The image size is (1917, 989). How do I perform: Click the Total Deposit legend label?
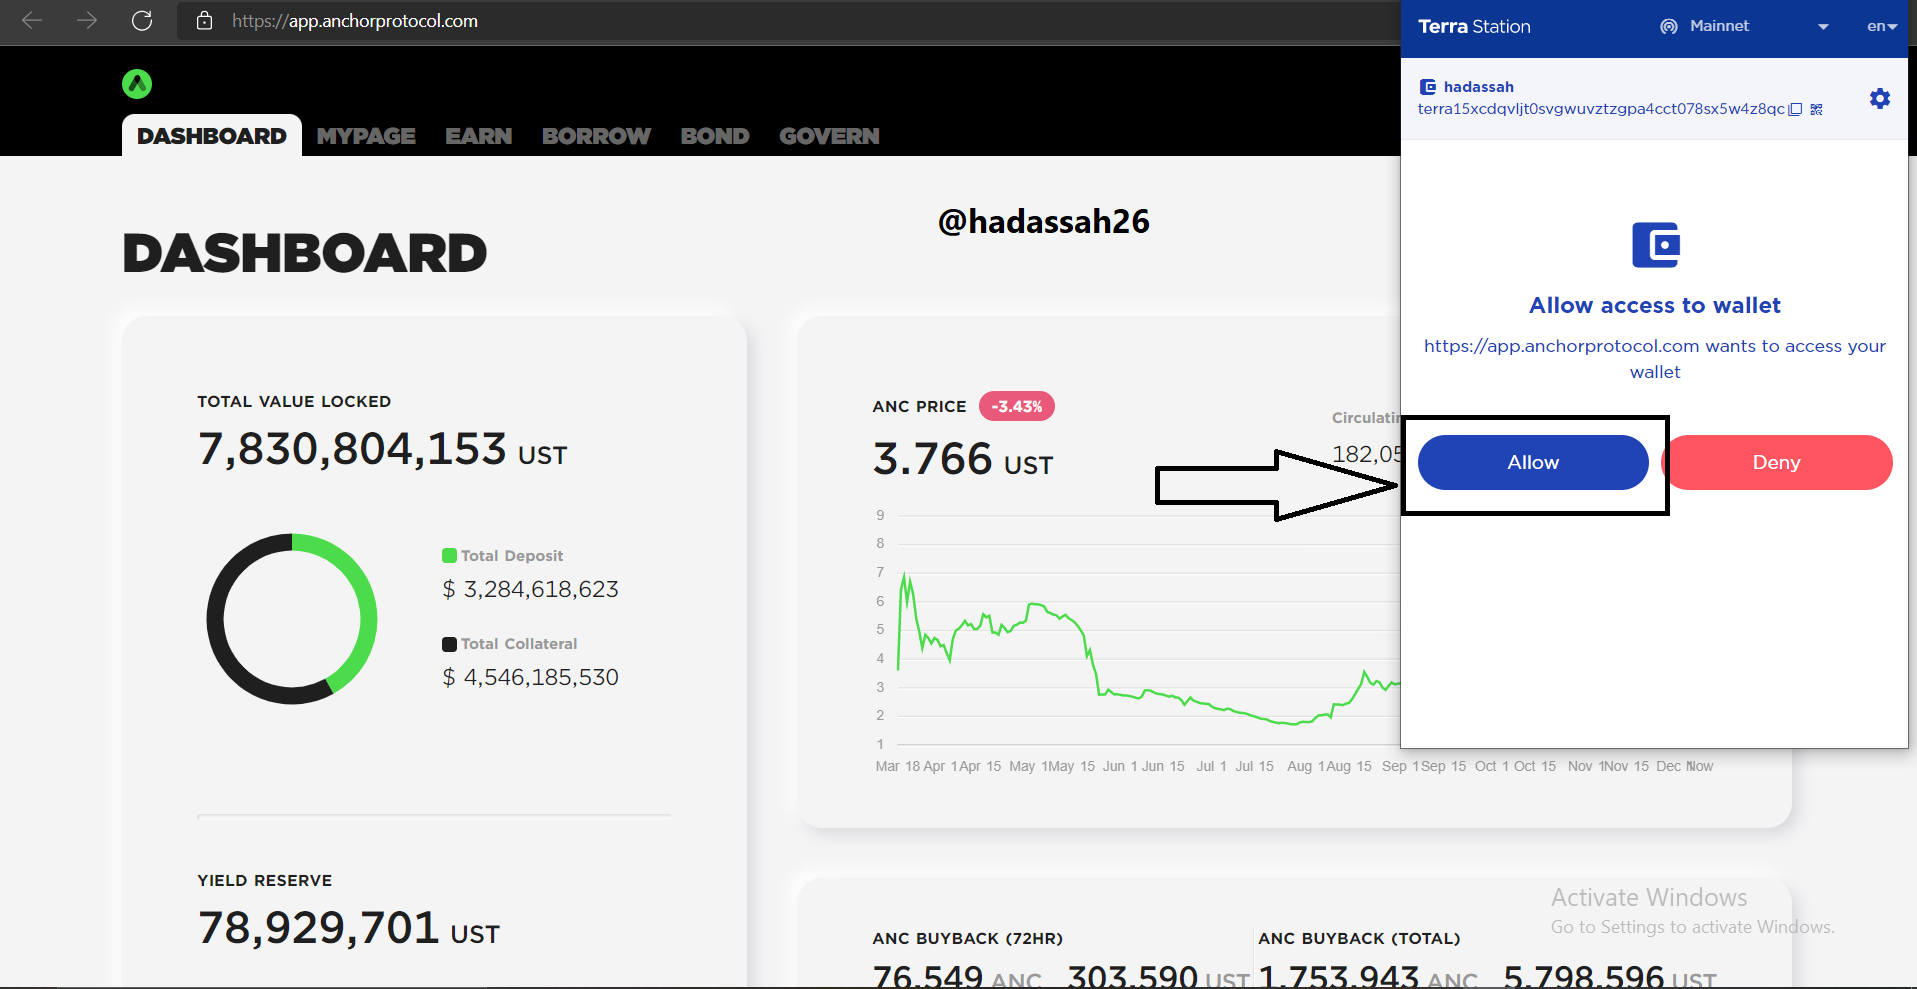point(512,556)
